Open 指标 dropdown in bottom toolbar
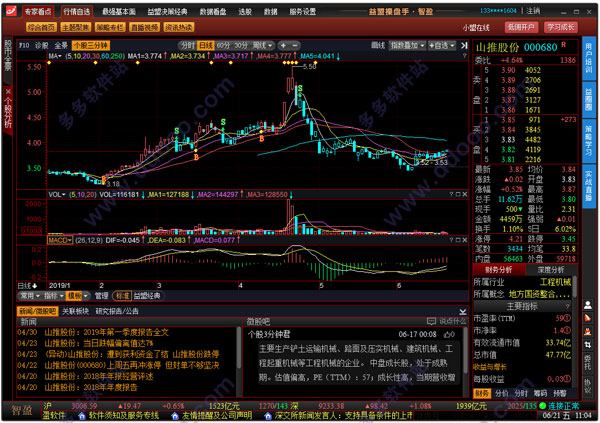 tap(53, 296)
